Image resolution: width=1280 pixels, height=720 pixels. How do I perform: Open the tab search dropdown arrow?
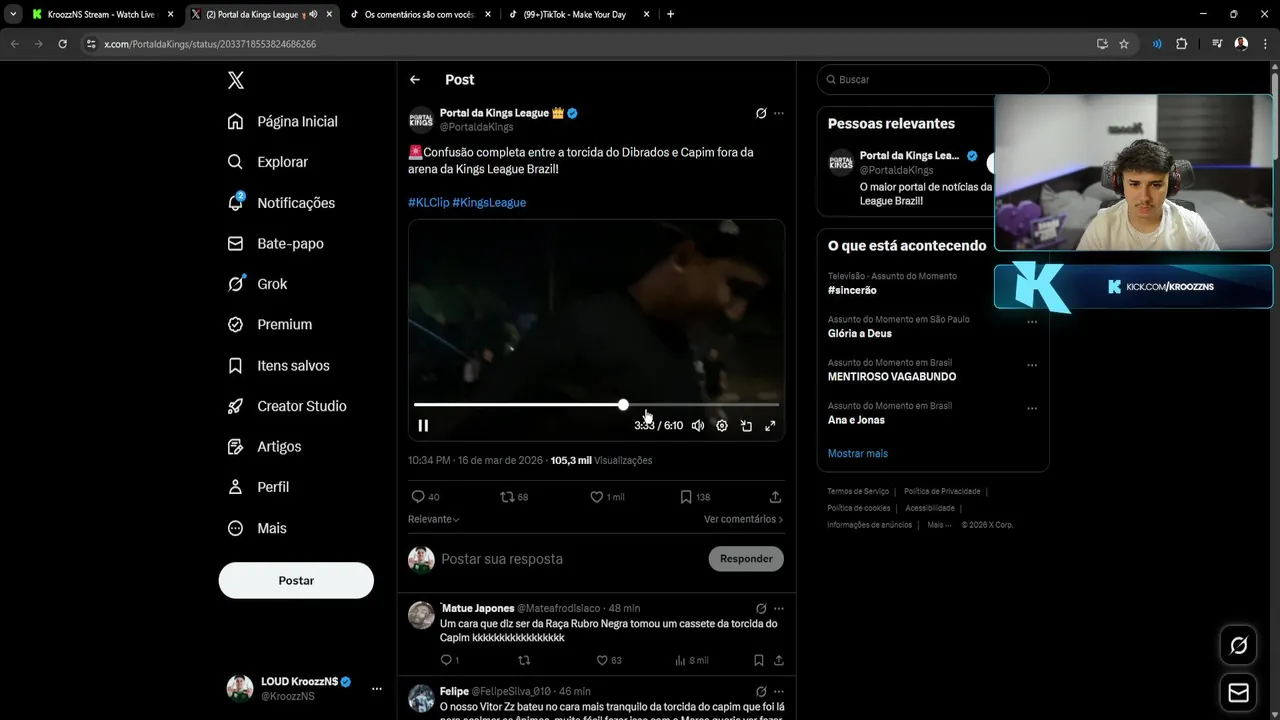click(13, 14)
